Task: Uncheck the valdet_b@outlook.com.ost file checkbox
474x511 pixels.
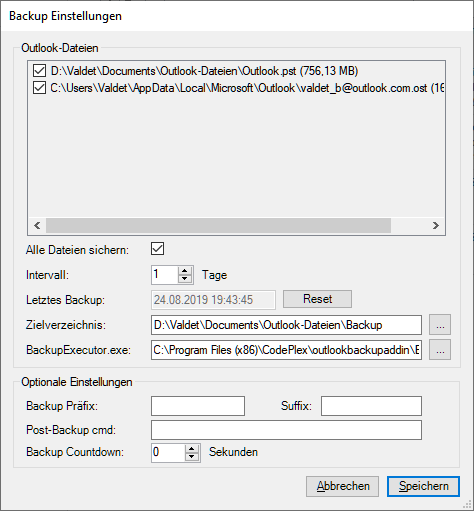Action: [39, 88]
